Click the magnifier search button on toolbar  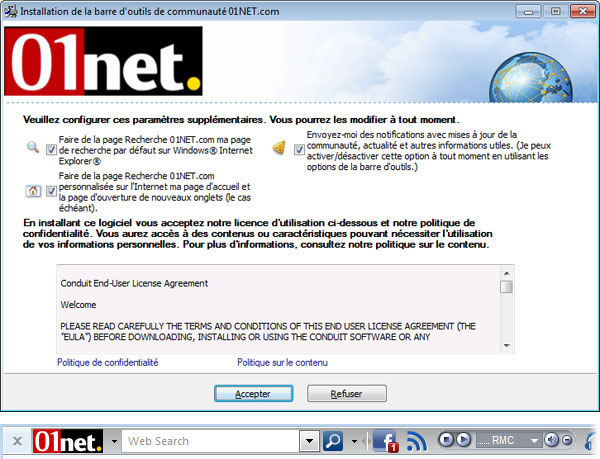333,441
